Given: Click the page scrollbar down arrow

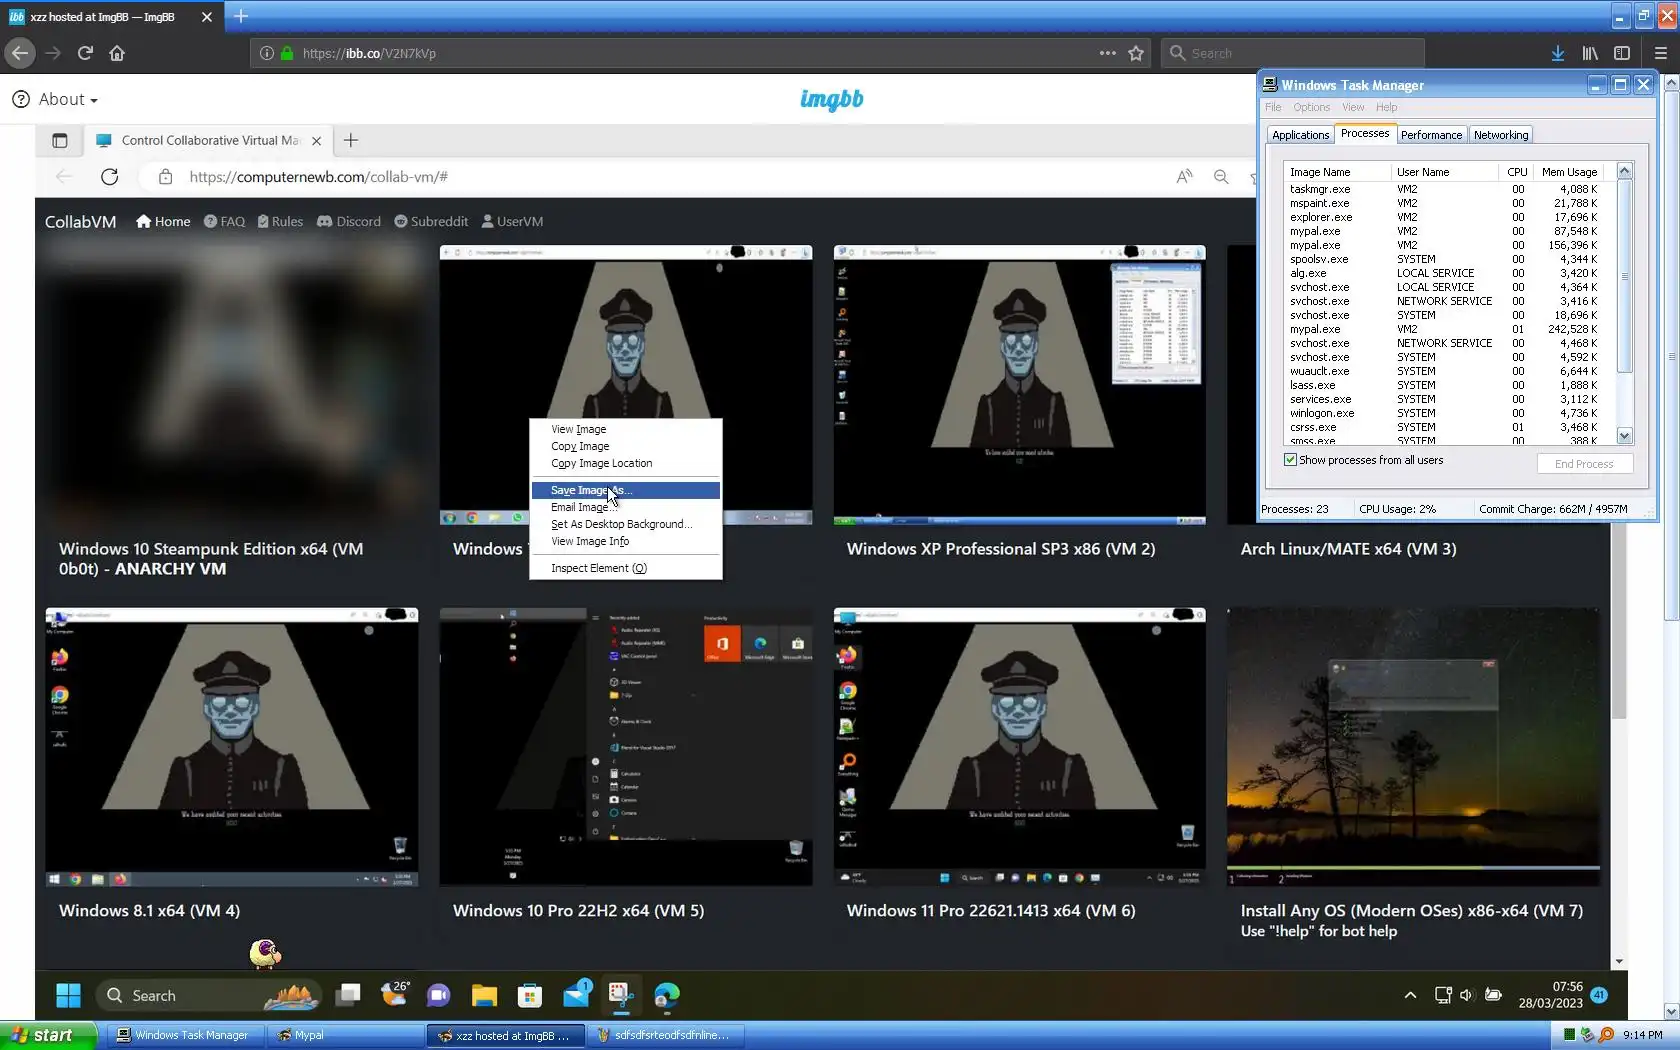Looking at the screenshot, I should pyautogui.click(x=1671, y=1011).
